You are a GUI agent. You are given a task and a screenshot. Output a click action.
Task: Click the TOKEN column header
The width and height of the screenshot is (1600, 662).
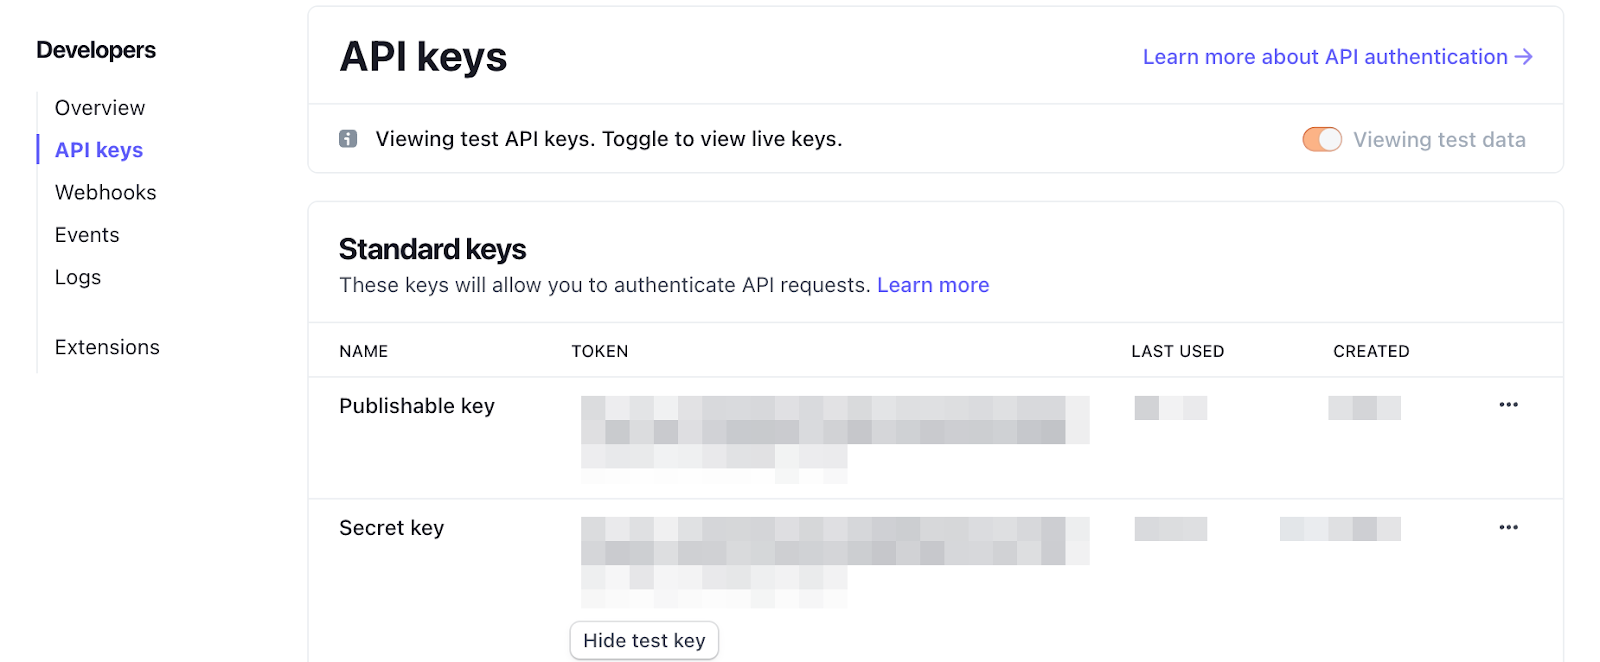(x=600, y=351)
